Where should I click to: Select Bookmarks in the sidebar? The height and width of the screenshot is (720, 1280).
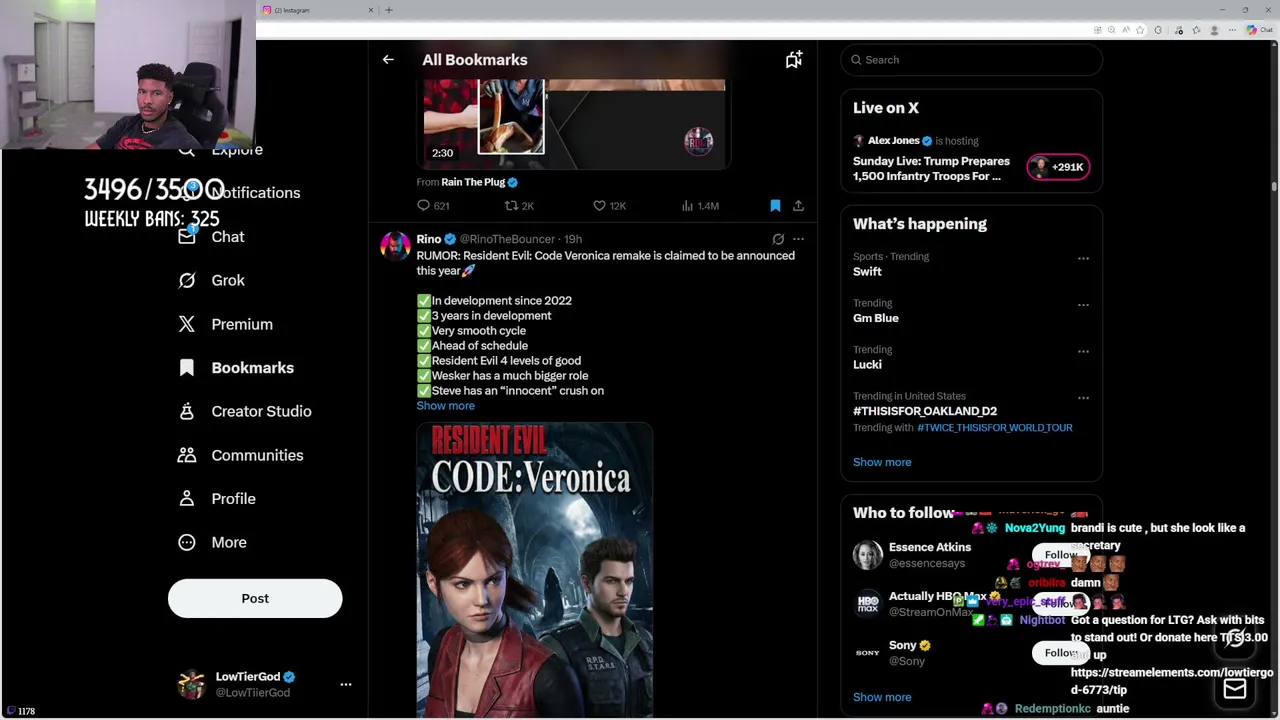(236, 368)
